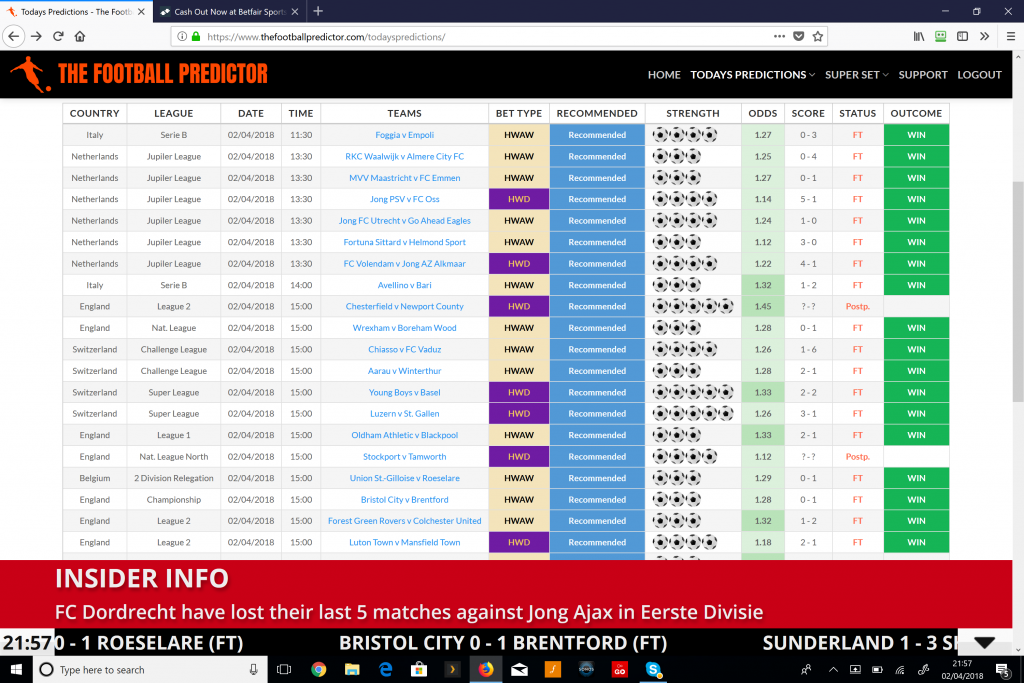Image resolution: width=1024 pixels, height=683 pixels.
Task: Go to browser home page icon
Action: 82,35
